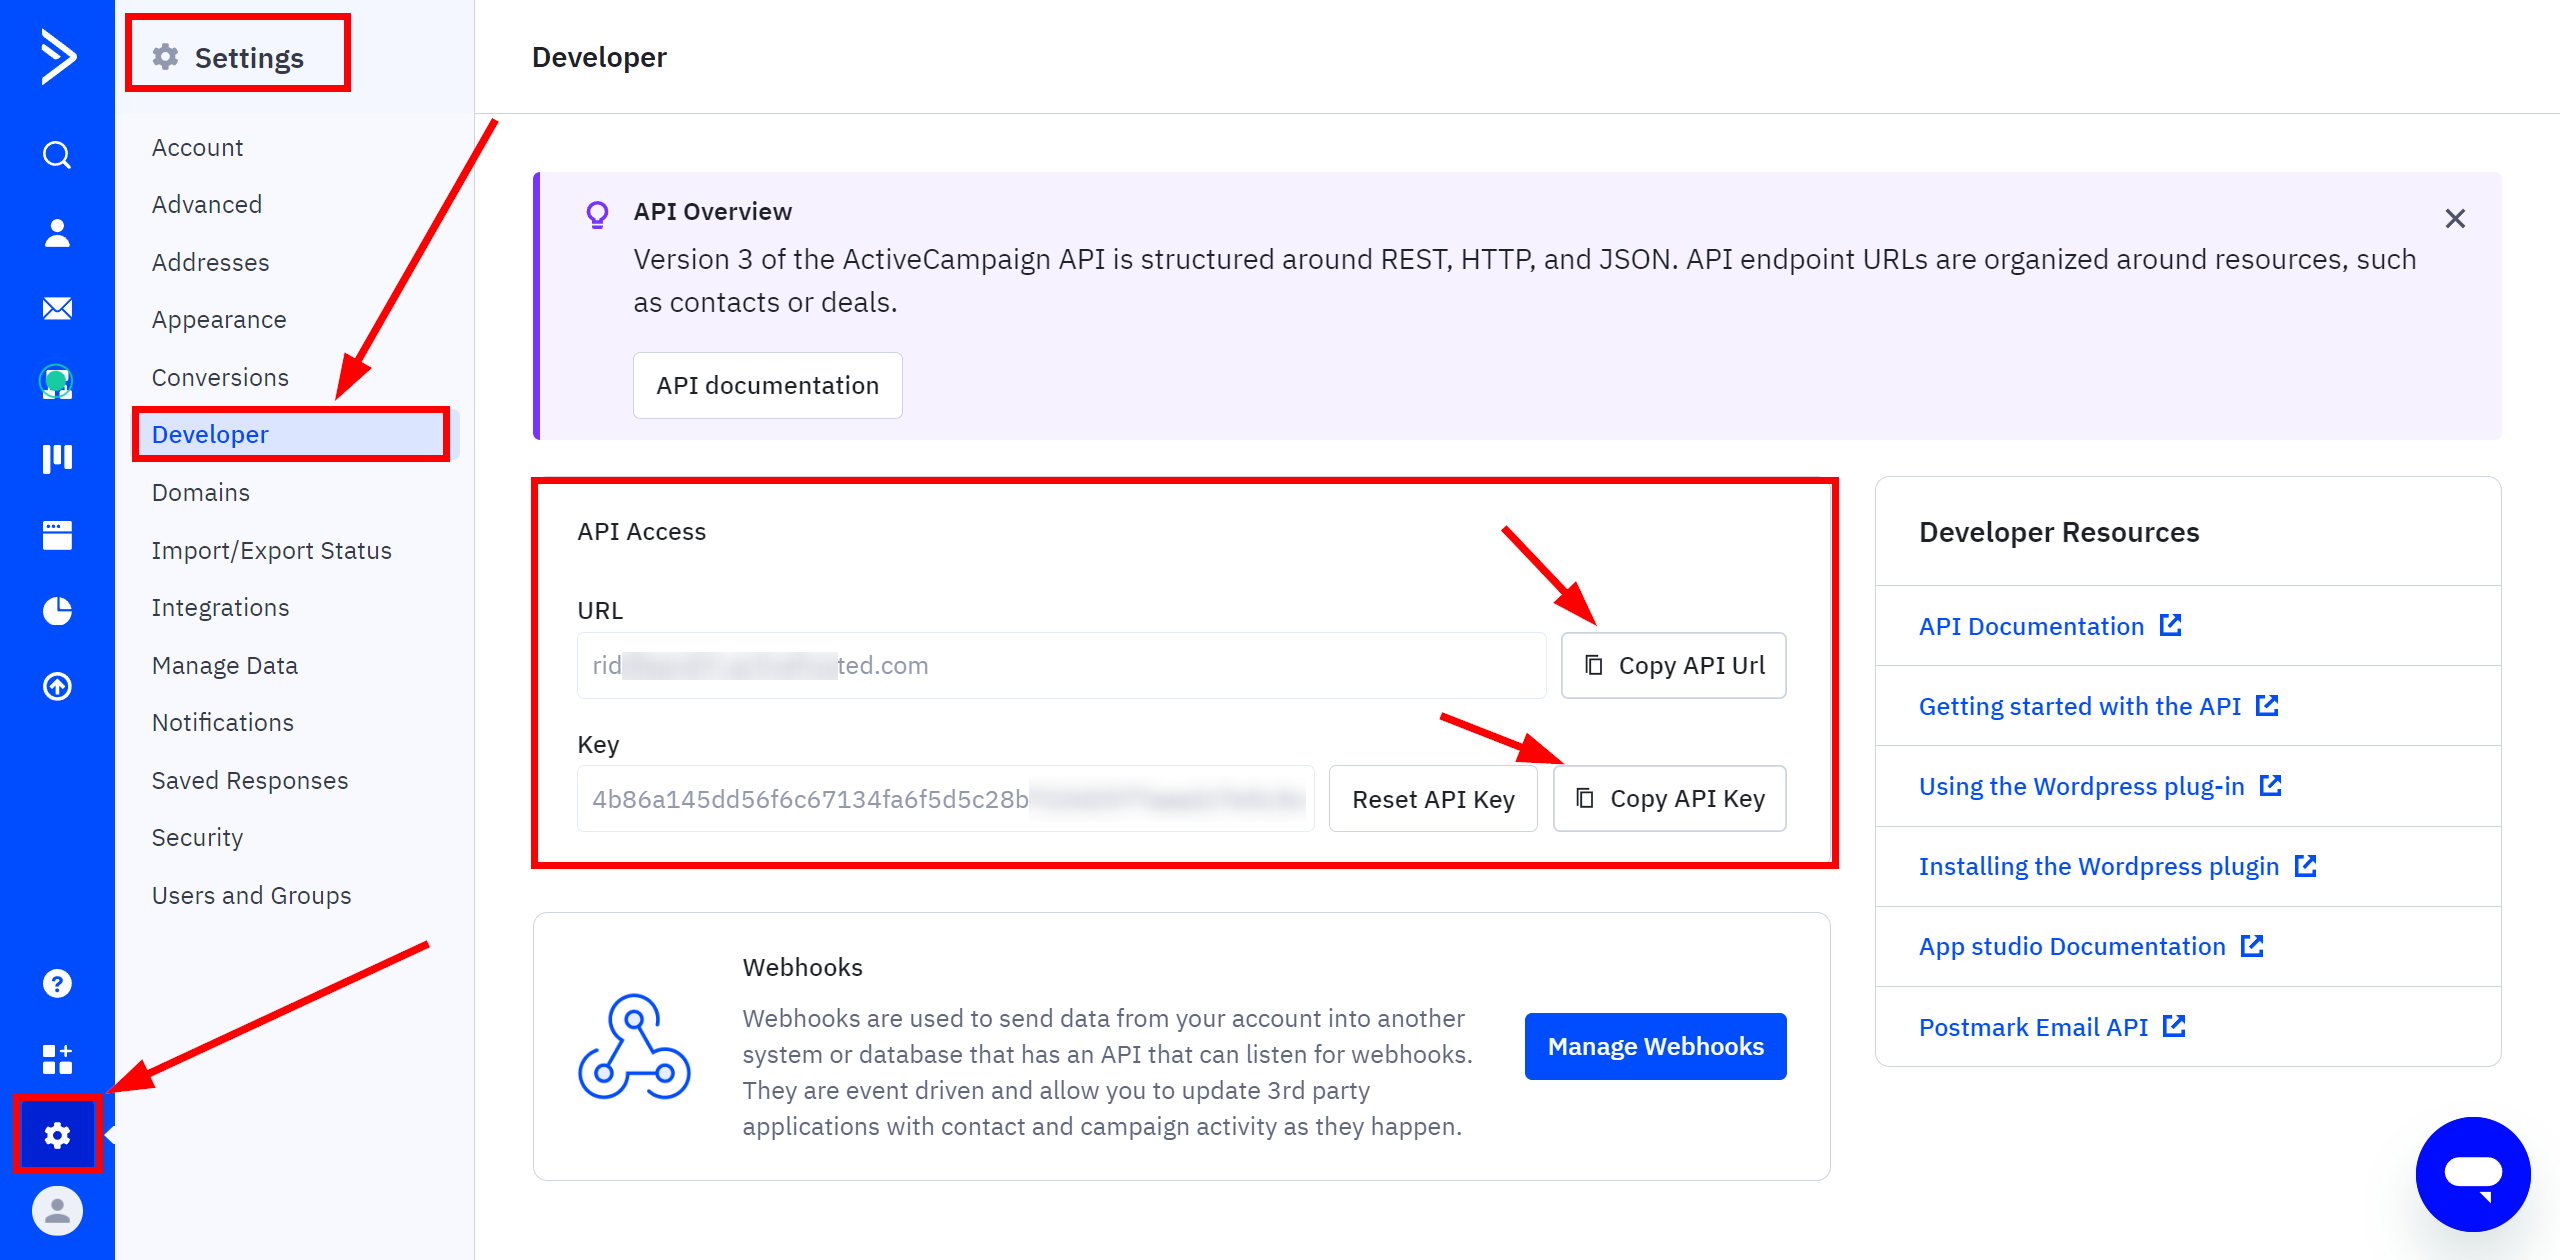Open Getting started with the API link

tap(2079, 706)
